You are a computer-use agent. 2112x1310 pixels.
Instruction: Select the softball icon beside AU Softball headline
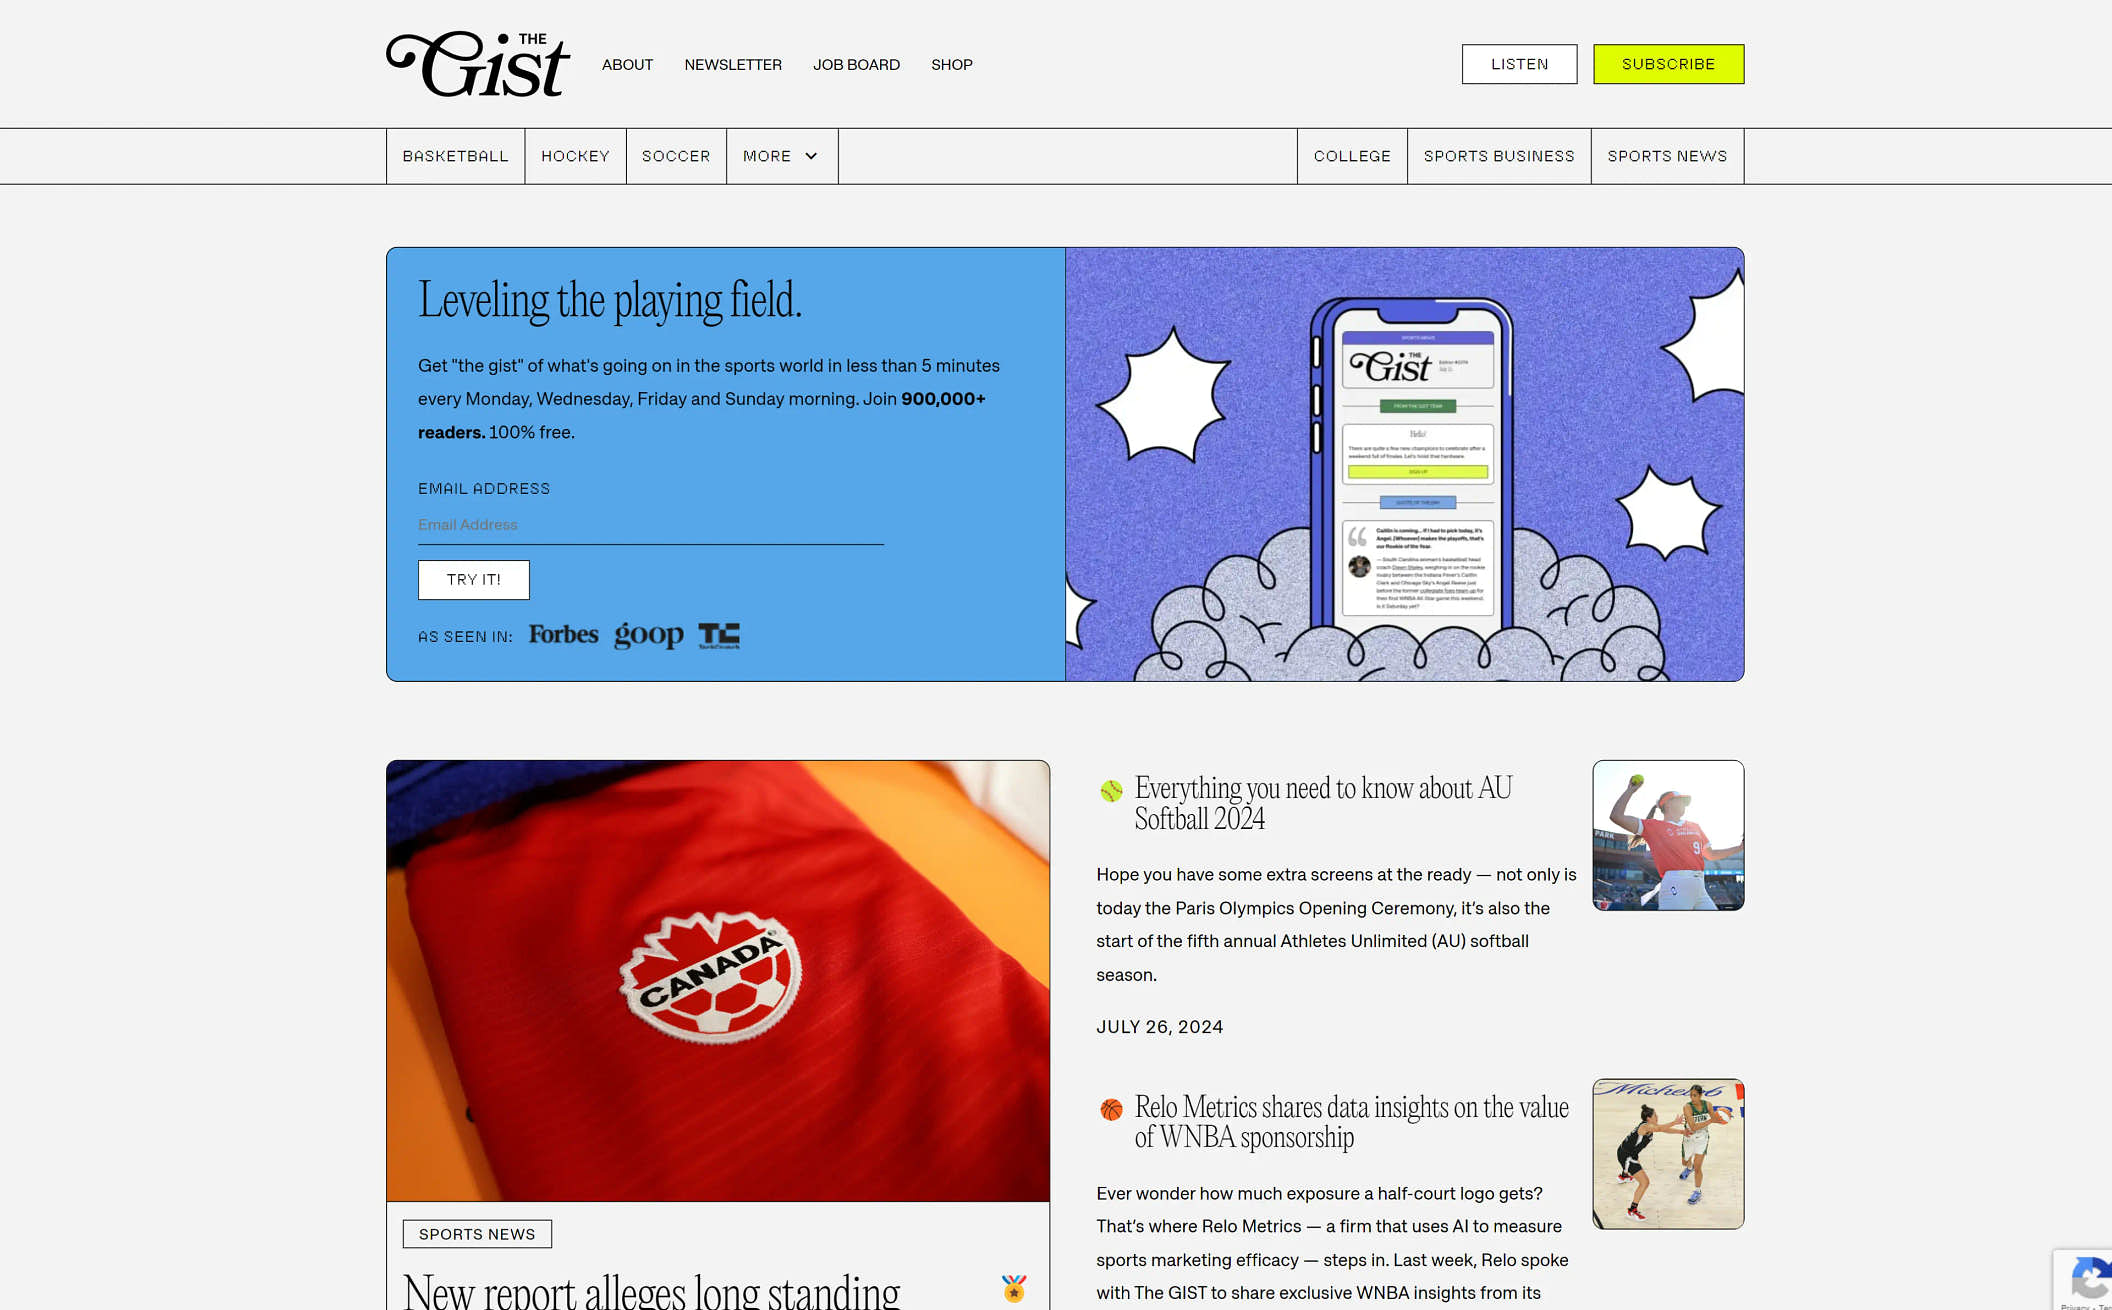pyautogui.click(x=1111, y=791)
